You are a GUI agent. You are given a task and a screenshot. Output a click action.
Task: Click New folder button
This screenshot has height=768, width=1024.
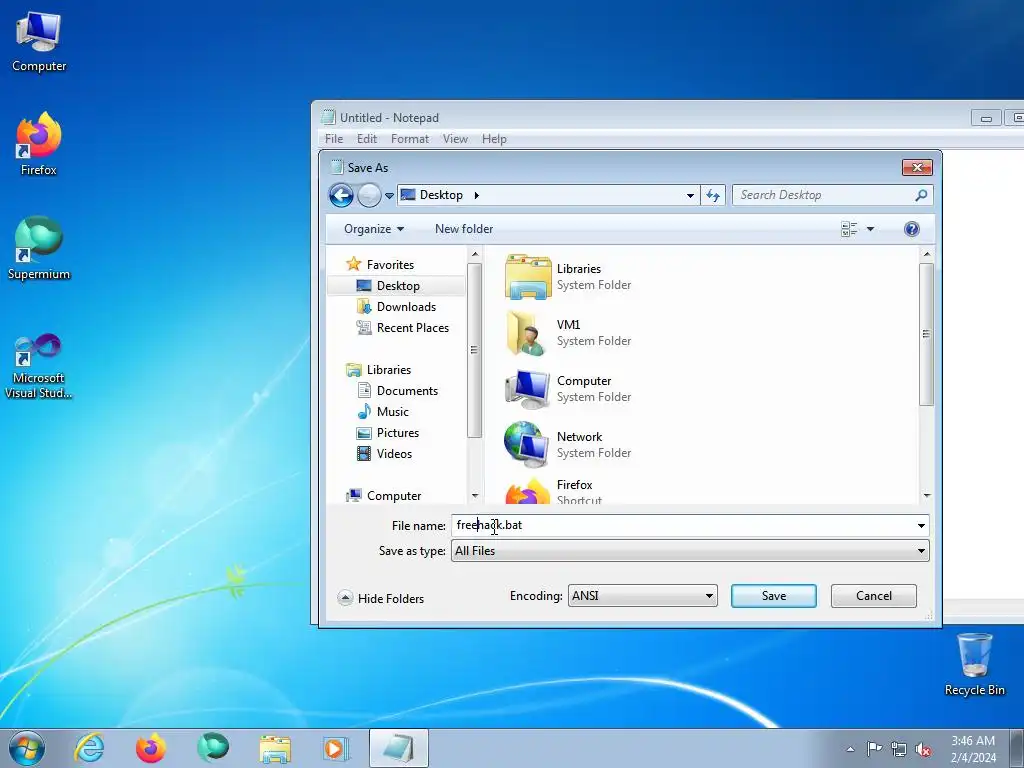(x=464, y=229)
